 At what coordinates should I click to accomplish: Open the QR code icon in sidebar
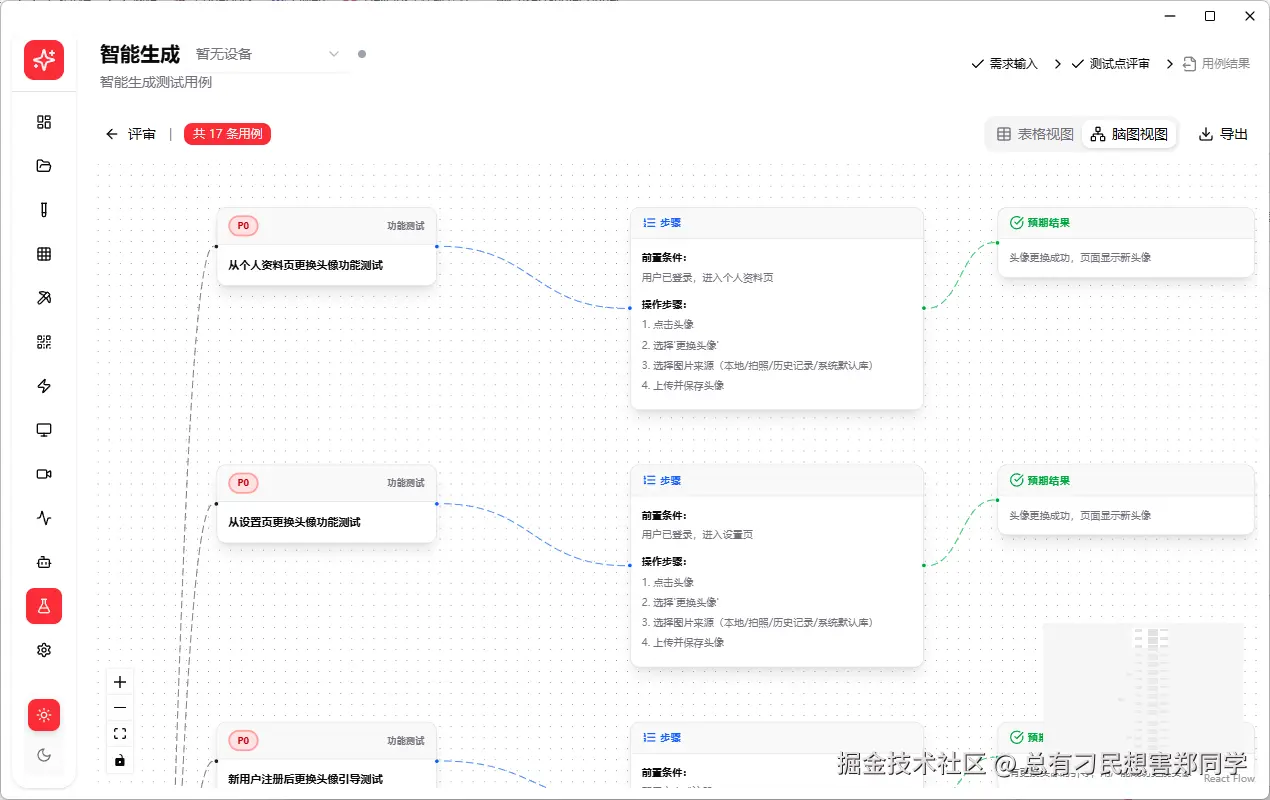(44, 342)
